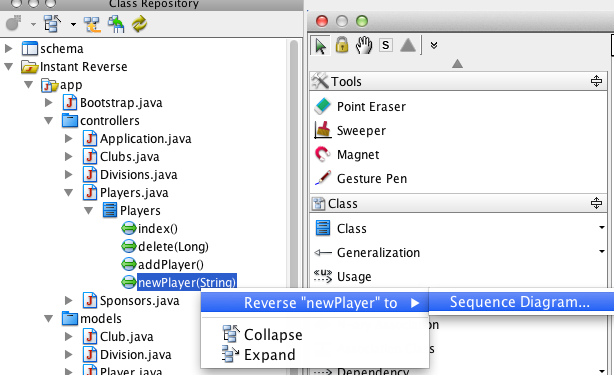Click the class hierarchy icon with orange arrow
This screenshot has height=375, width=614.
92,24
